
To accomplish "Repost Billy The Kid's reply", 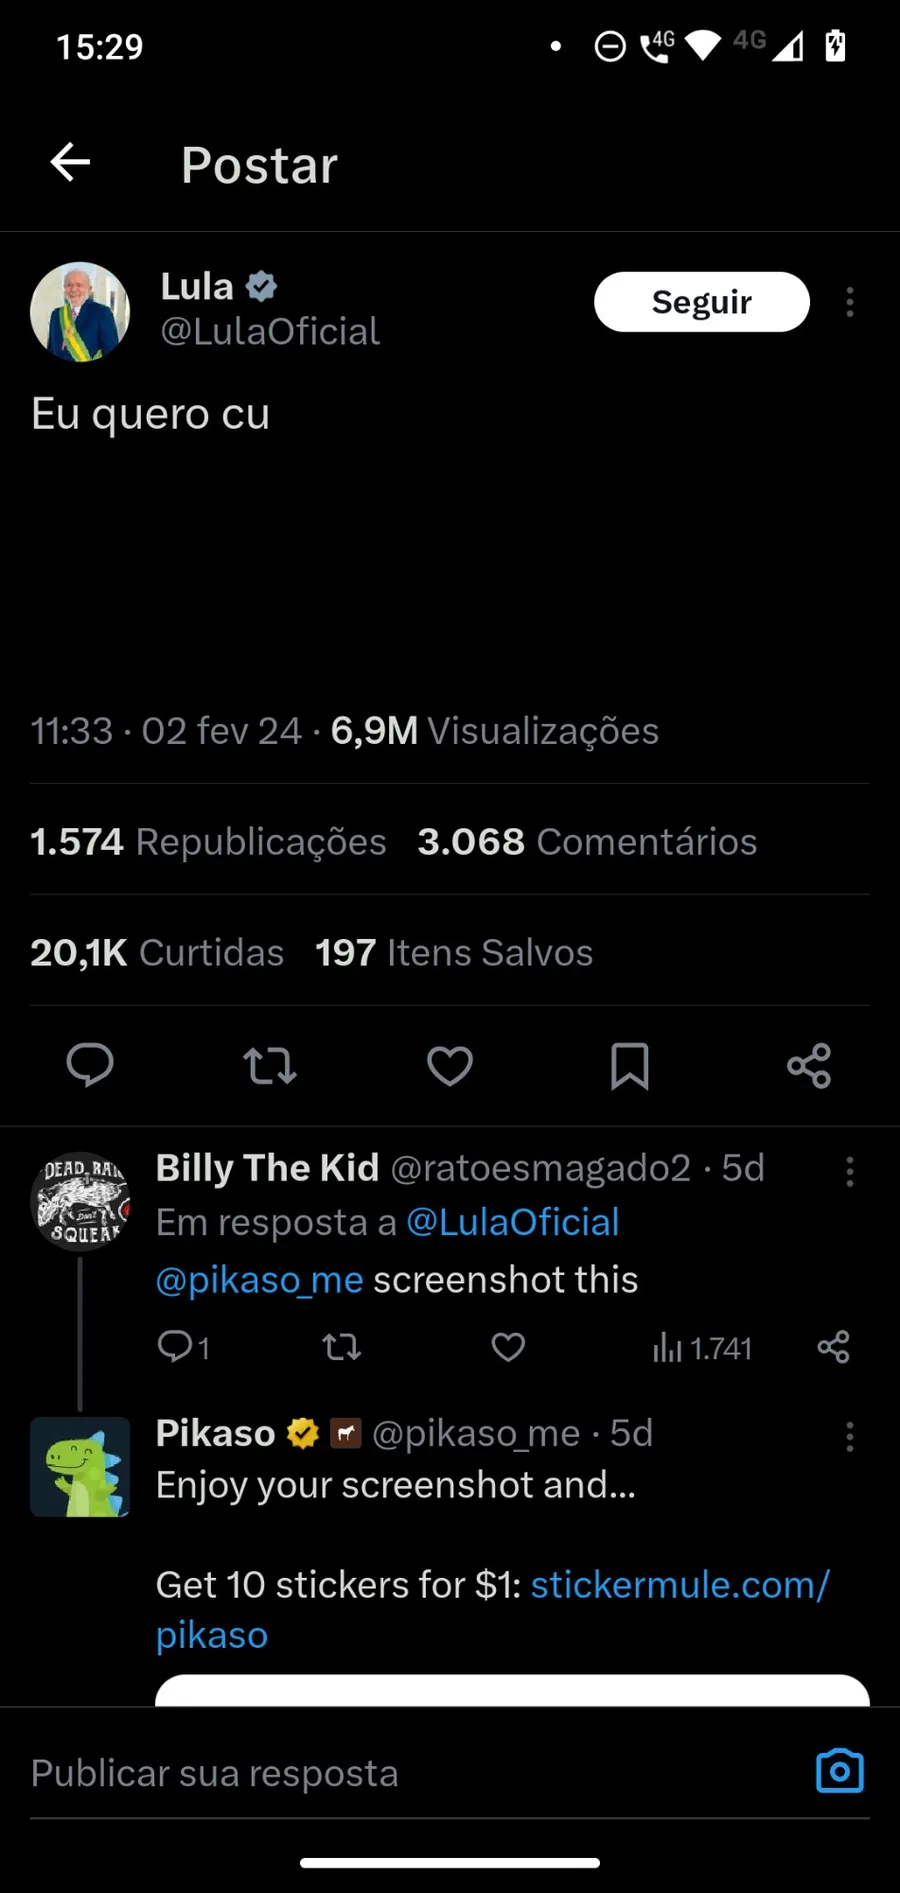I will (x=342, y=1347).
